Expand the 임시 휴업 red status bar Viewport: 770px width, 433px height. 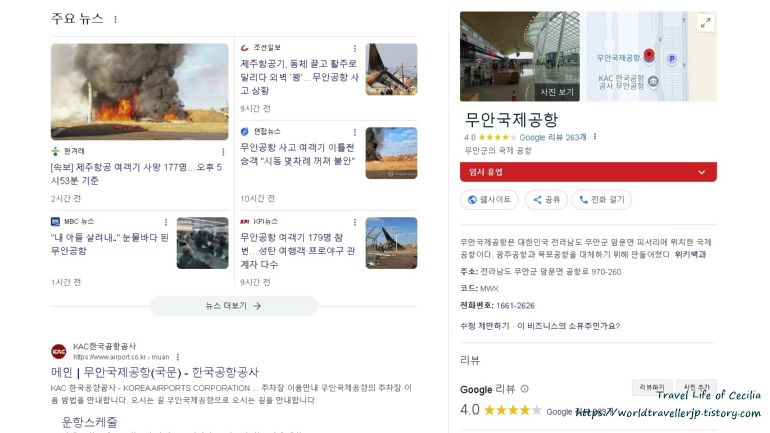point(588,172)
